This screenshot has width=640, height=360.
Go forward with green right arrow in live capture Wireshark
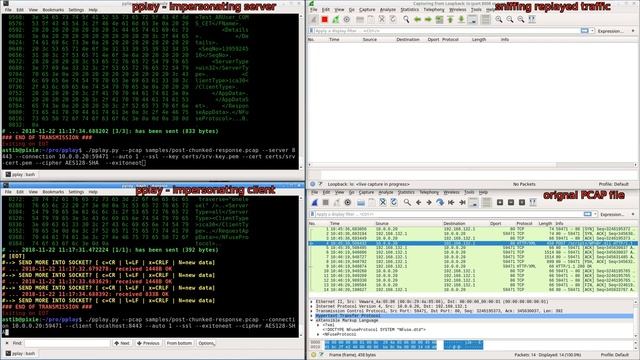pos(428,19)
